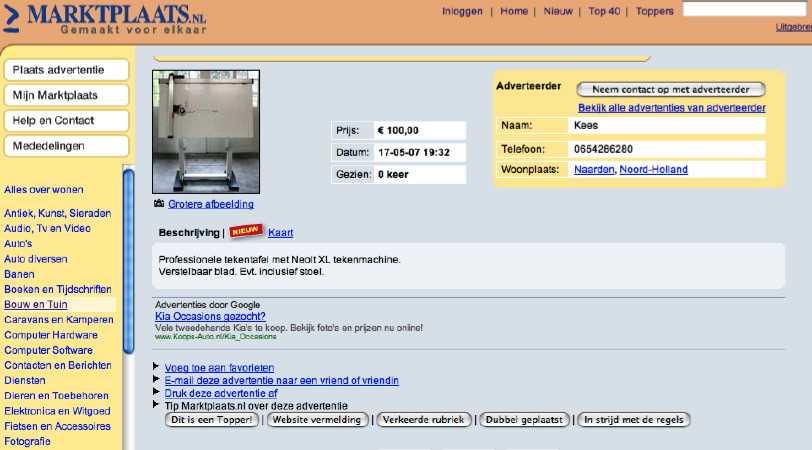Open Bekijk alle advertenties van adverteerder link

(671, 108)
